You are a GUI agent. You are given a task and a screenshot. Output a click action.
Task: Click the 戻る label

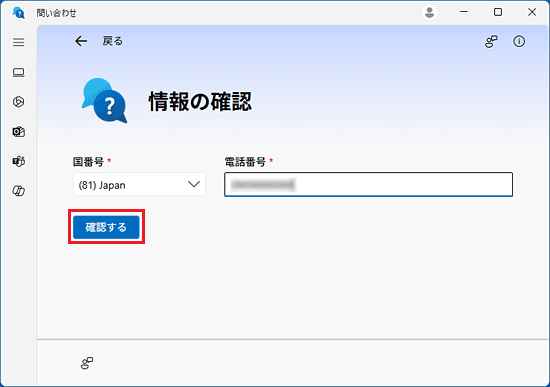pos(113,41)
